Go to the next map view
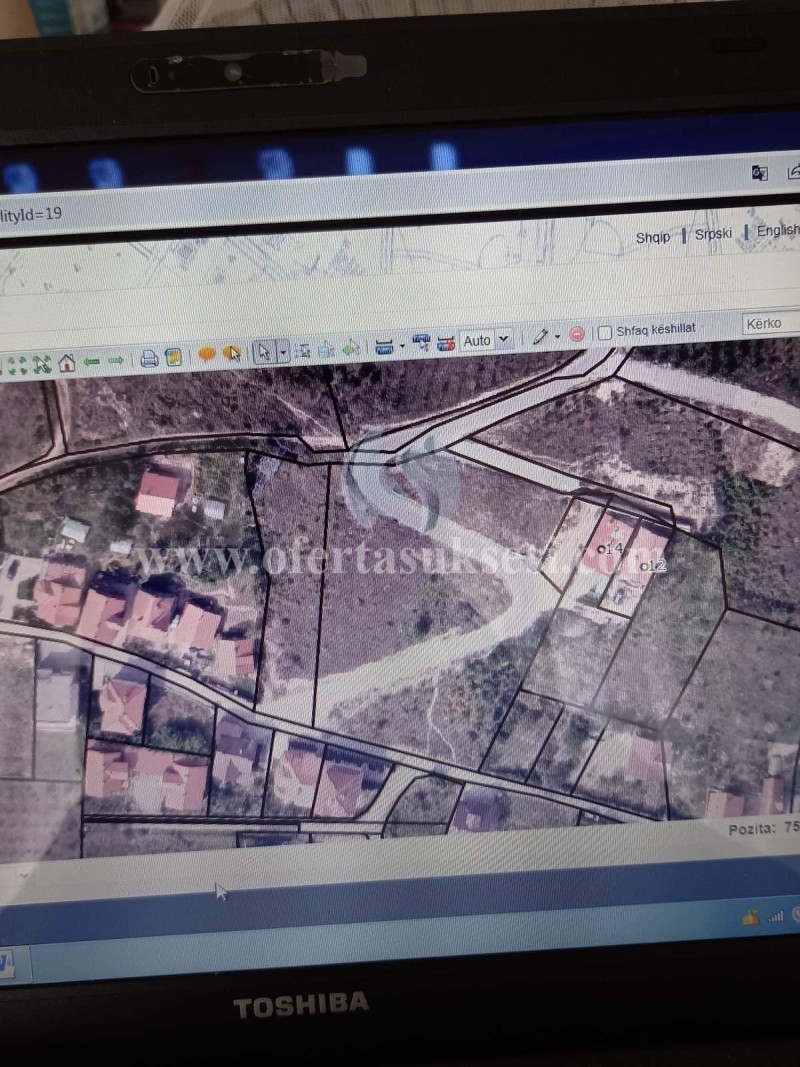Image resolution: width=800 pixels, height=1067 pixels. click(116, 360)
